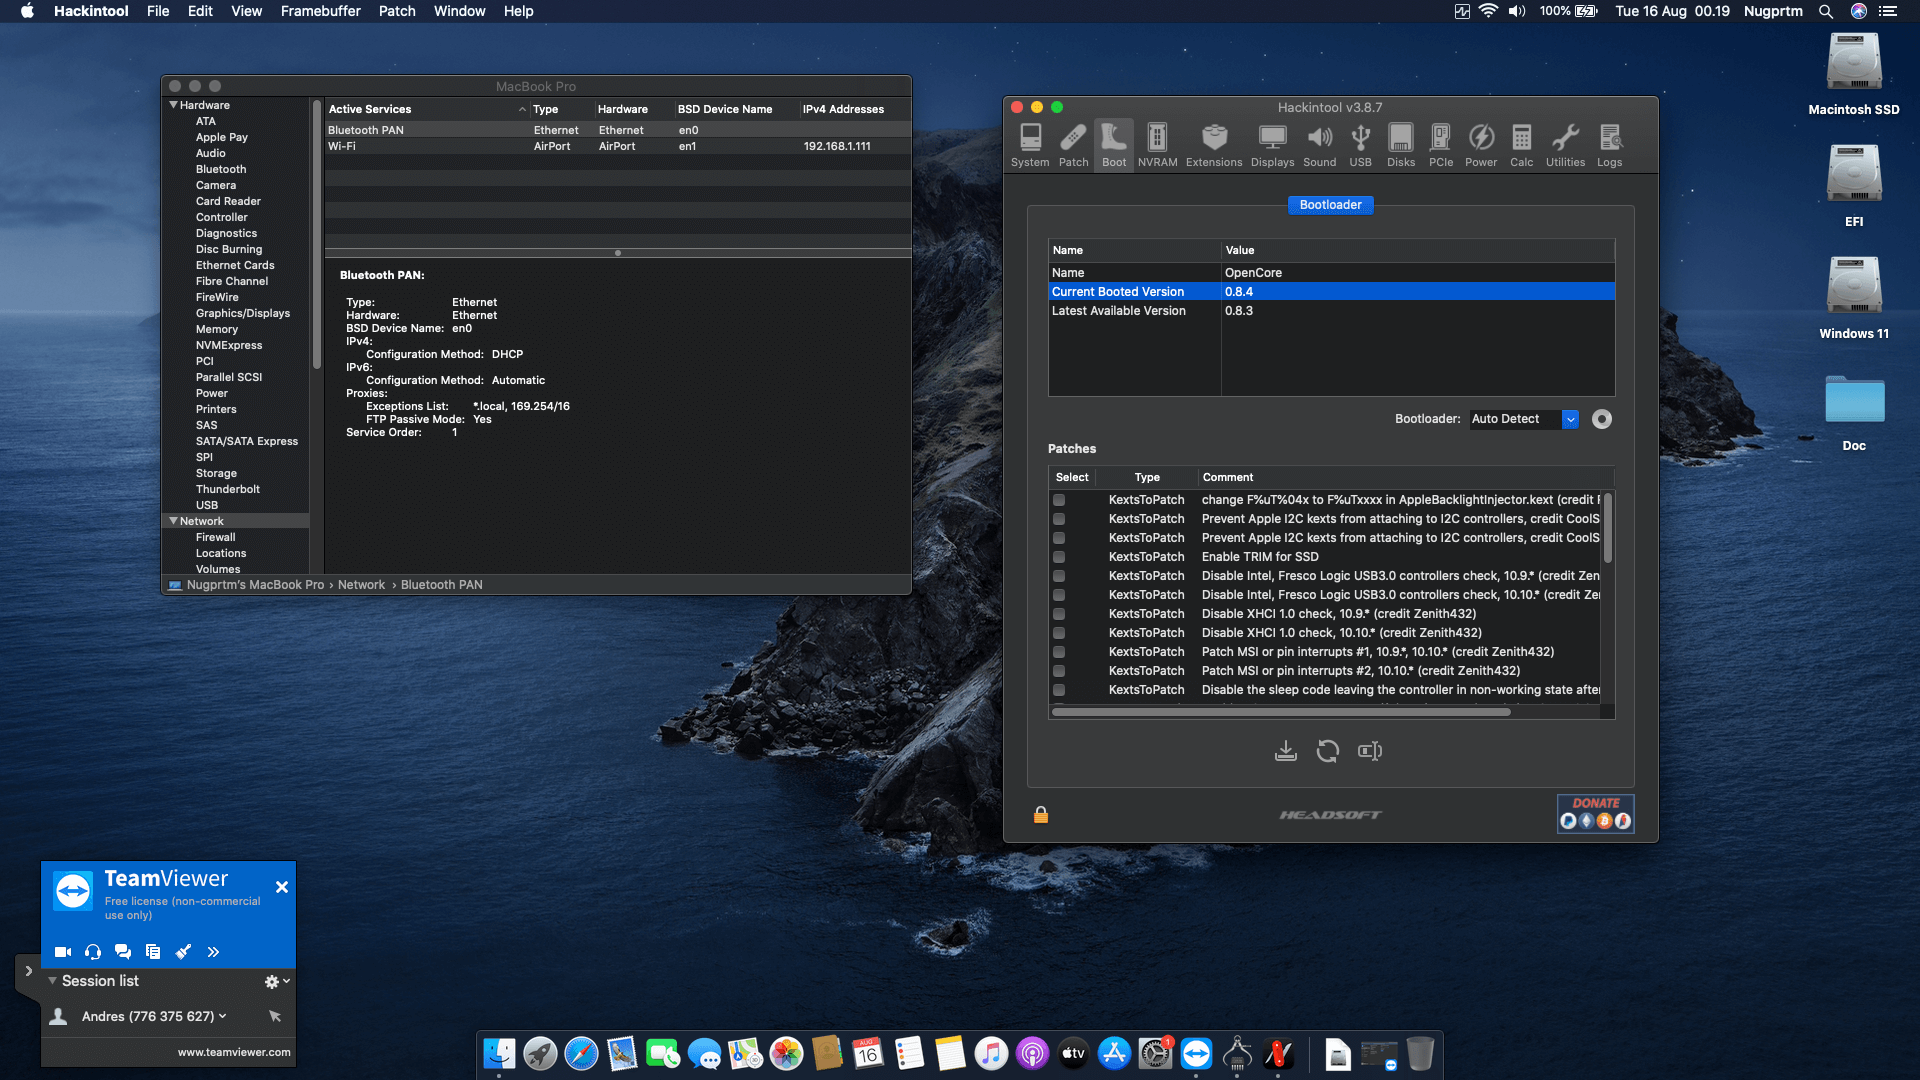This screenshot has height=1080, width=1920.
Task: Tick the Disable XHCI 1.0 check 10.9 checkbox
Action: (x=1059, y=614)
